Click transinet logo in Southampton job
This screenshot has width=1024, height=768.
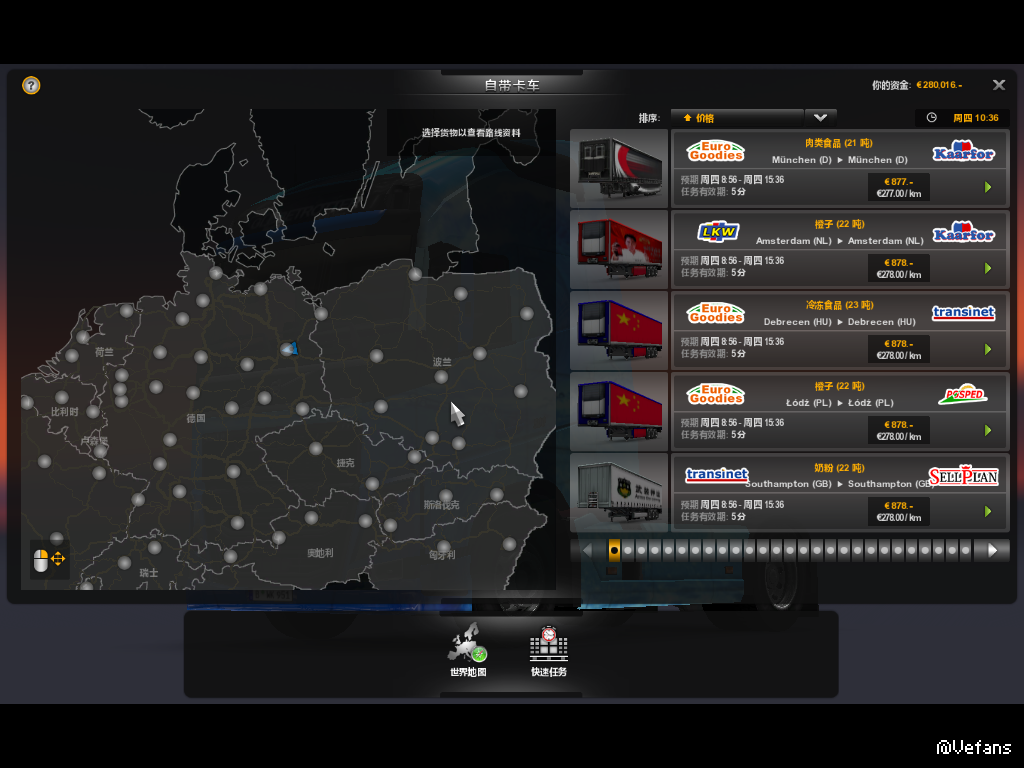click(x=716, y=474)
